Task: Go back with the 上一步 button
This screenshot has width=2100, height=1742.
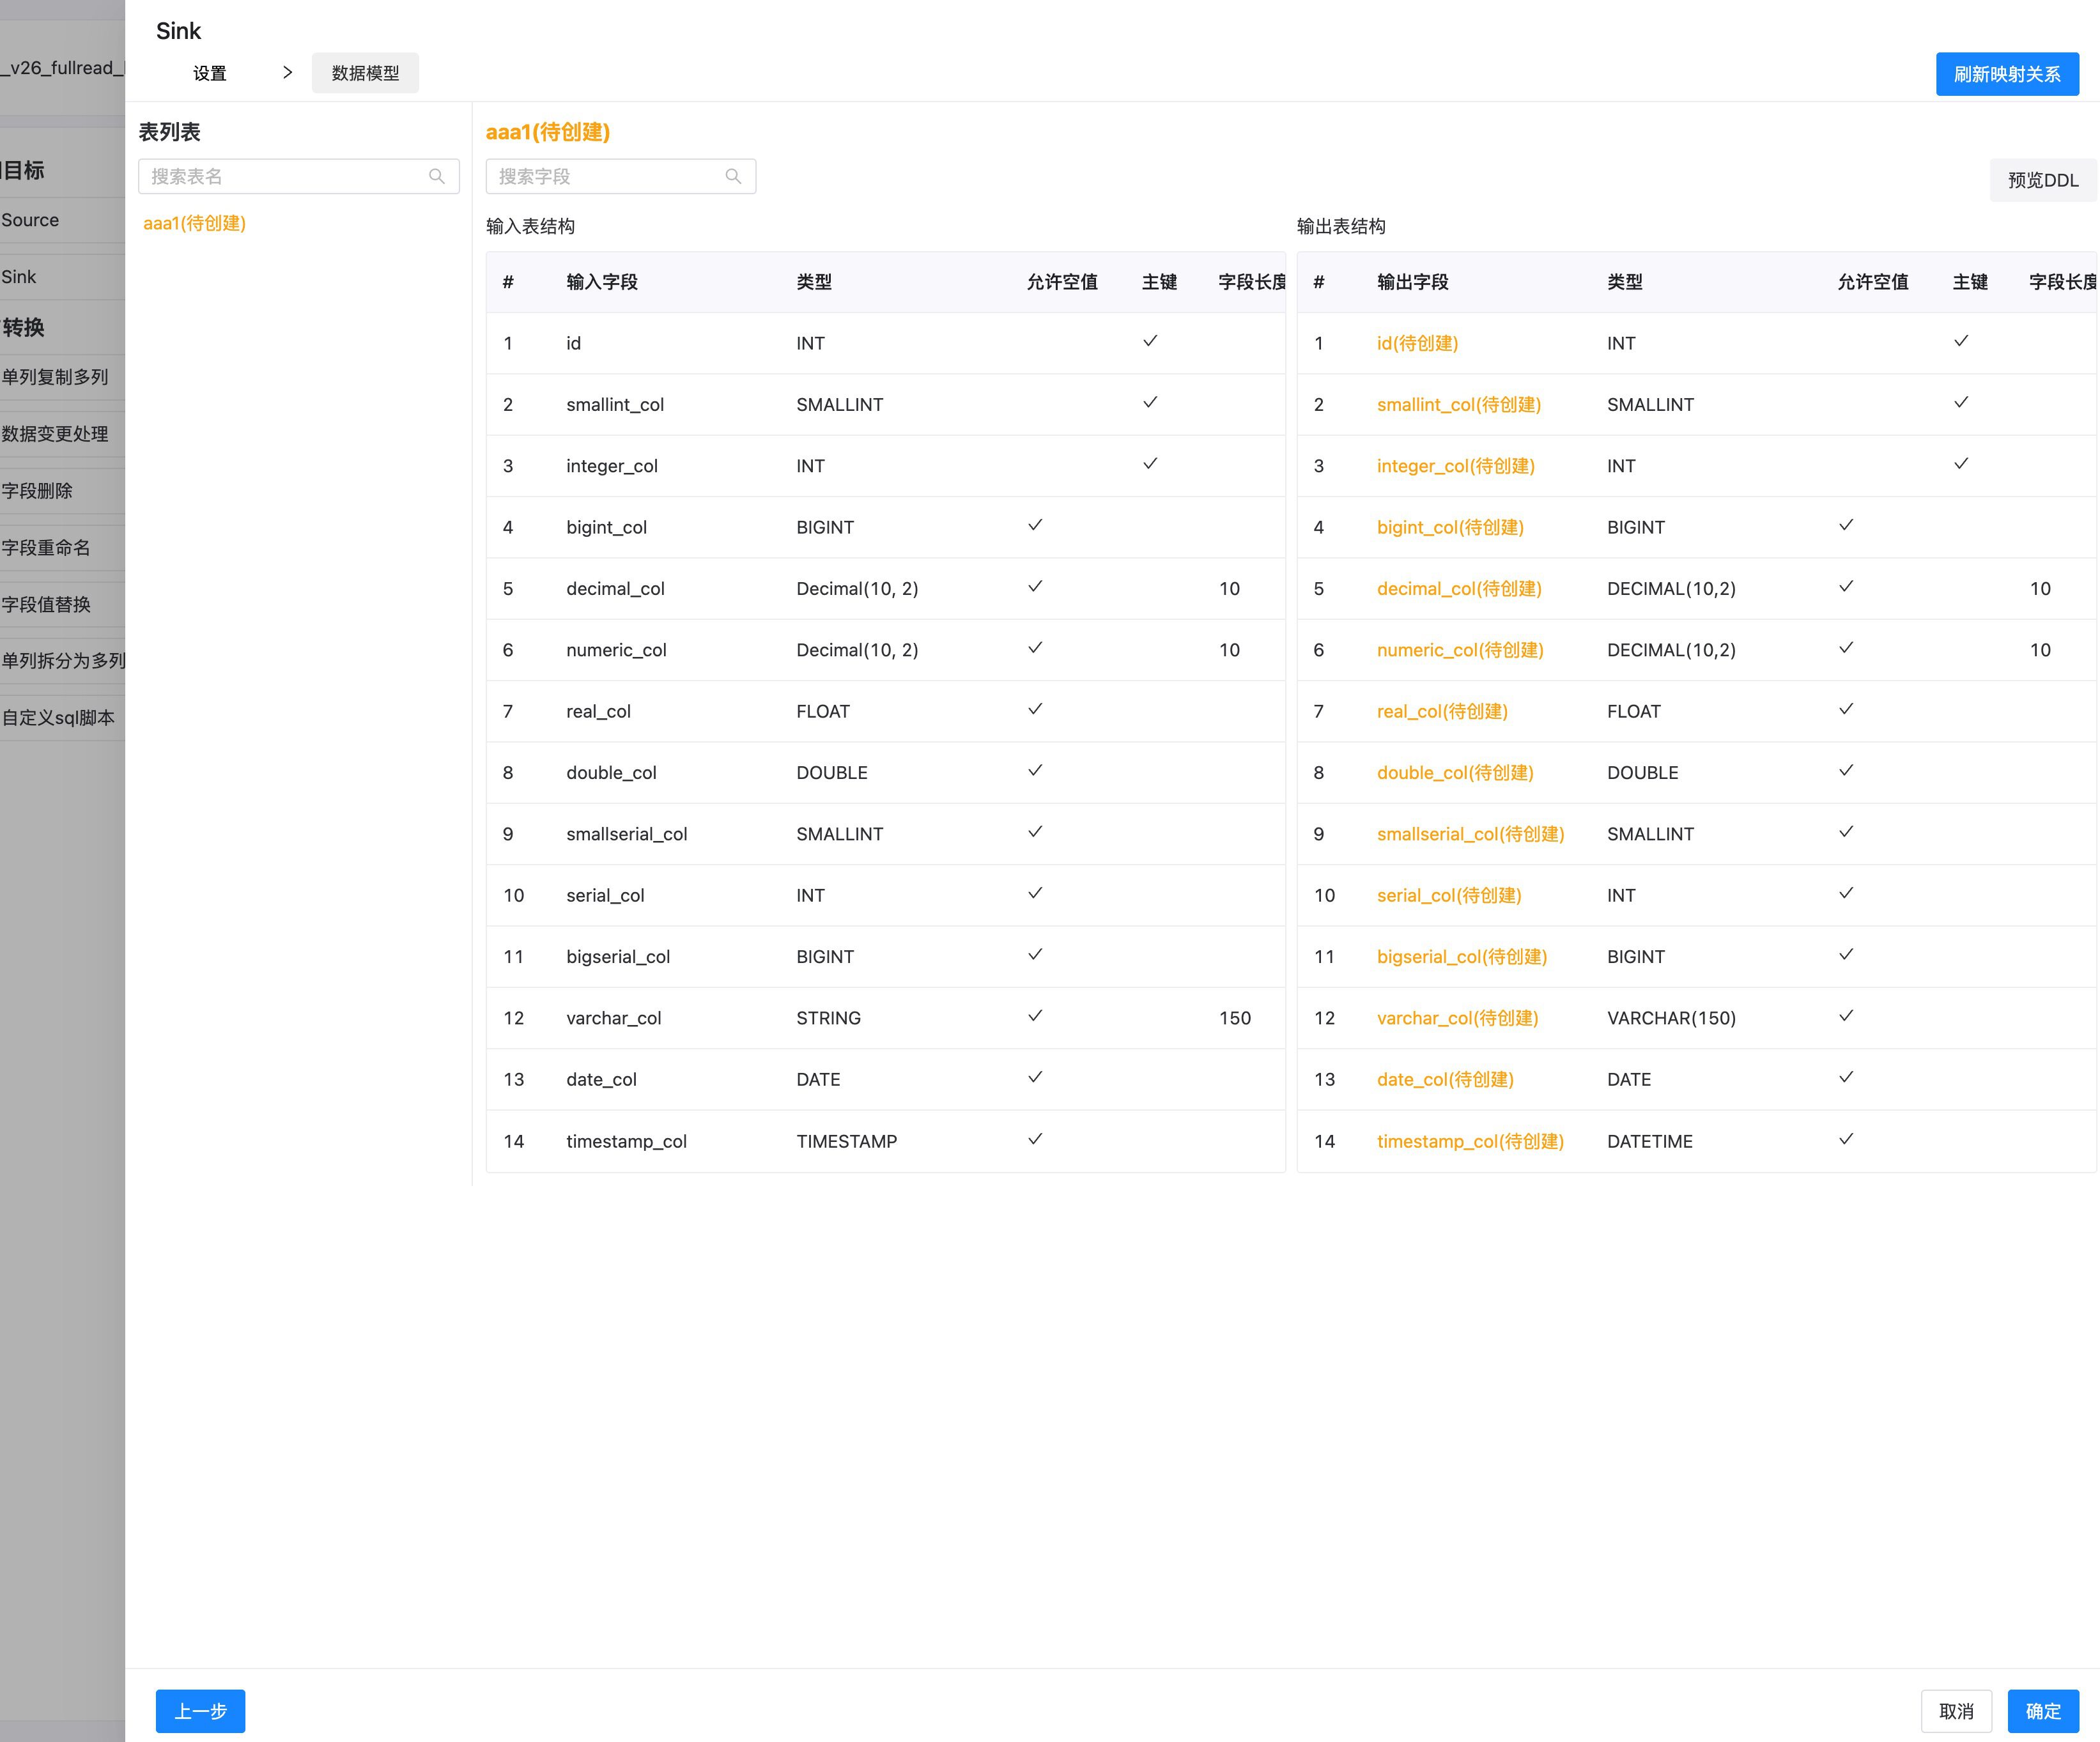Action: click(x=200, y=1711)
